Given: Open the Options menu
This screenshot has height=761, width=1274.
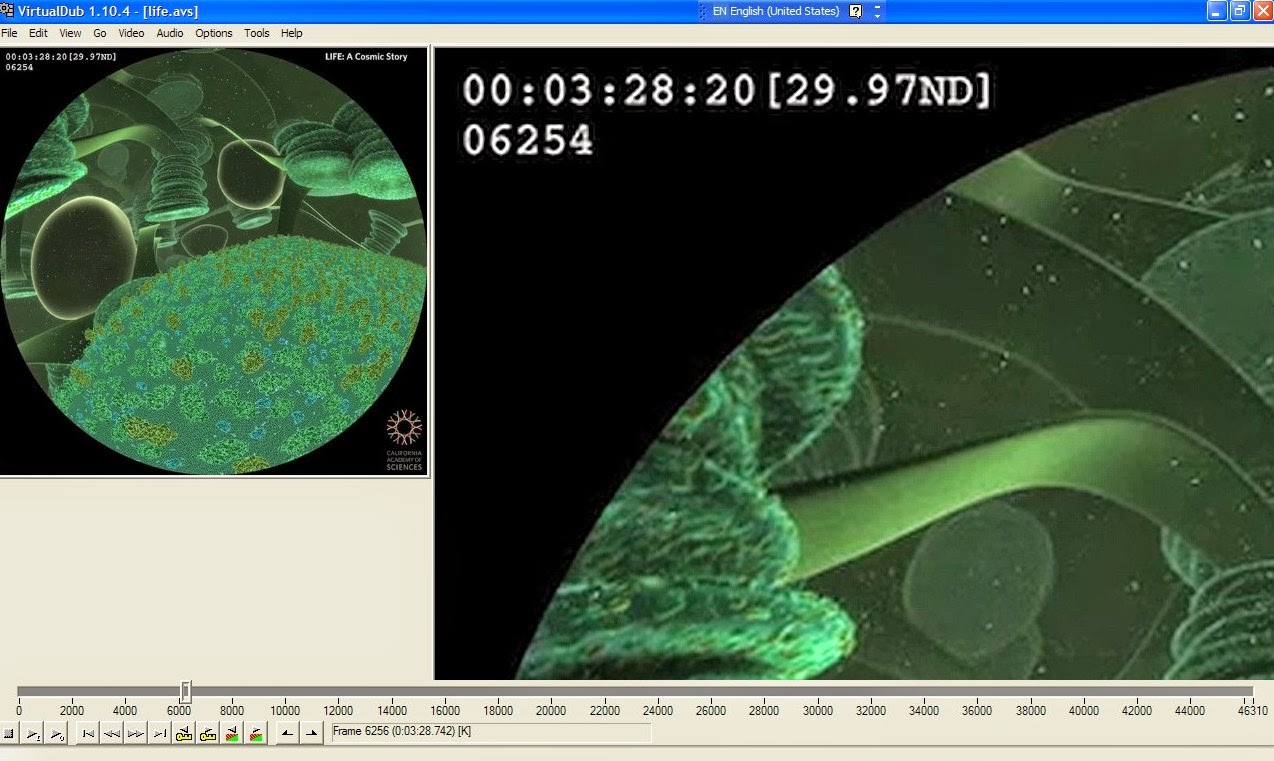Looking at the screenshot, I should [214, 33].
